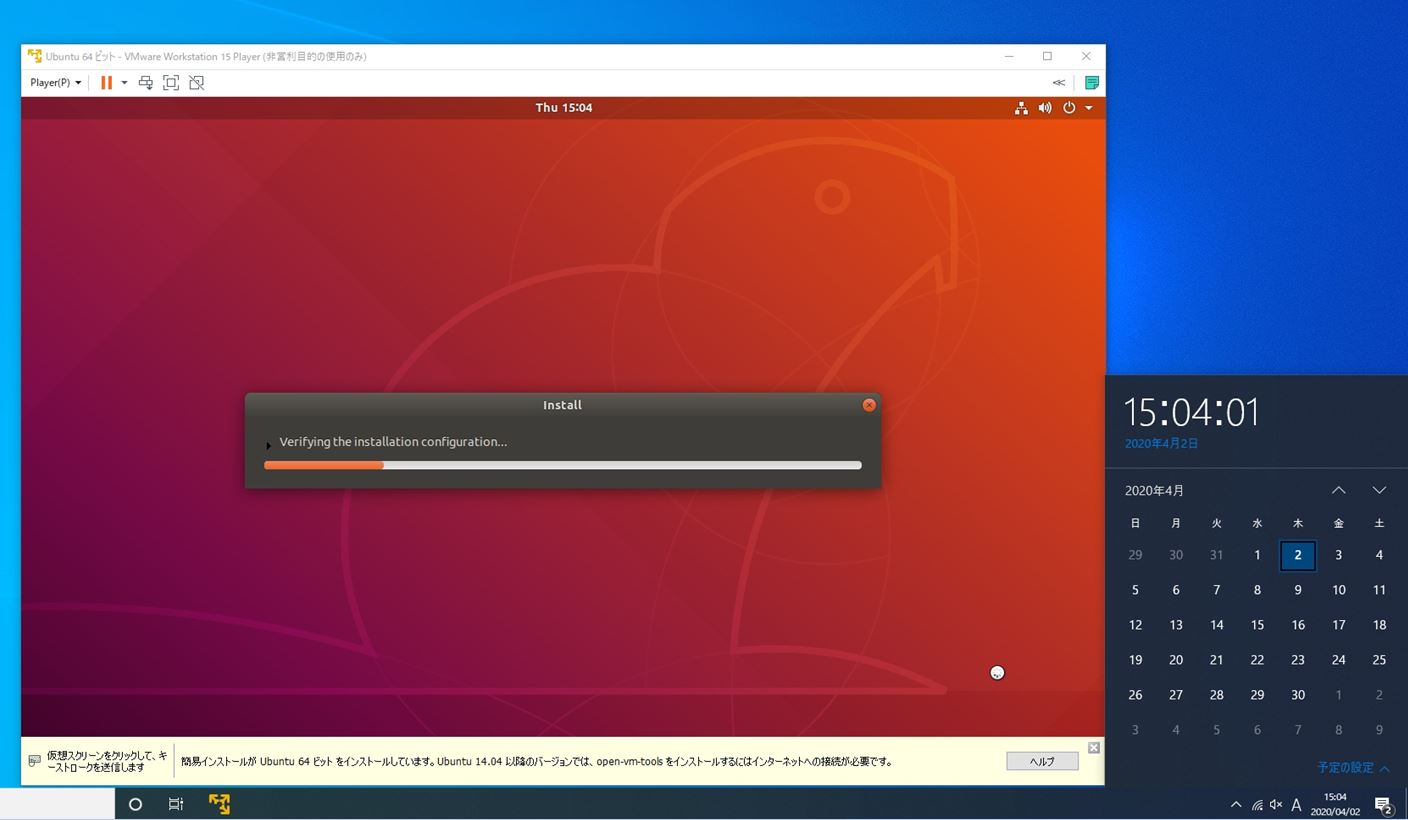Toggle Unity mode icon in VMware toolbar

tap(197, 83)
